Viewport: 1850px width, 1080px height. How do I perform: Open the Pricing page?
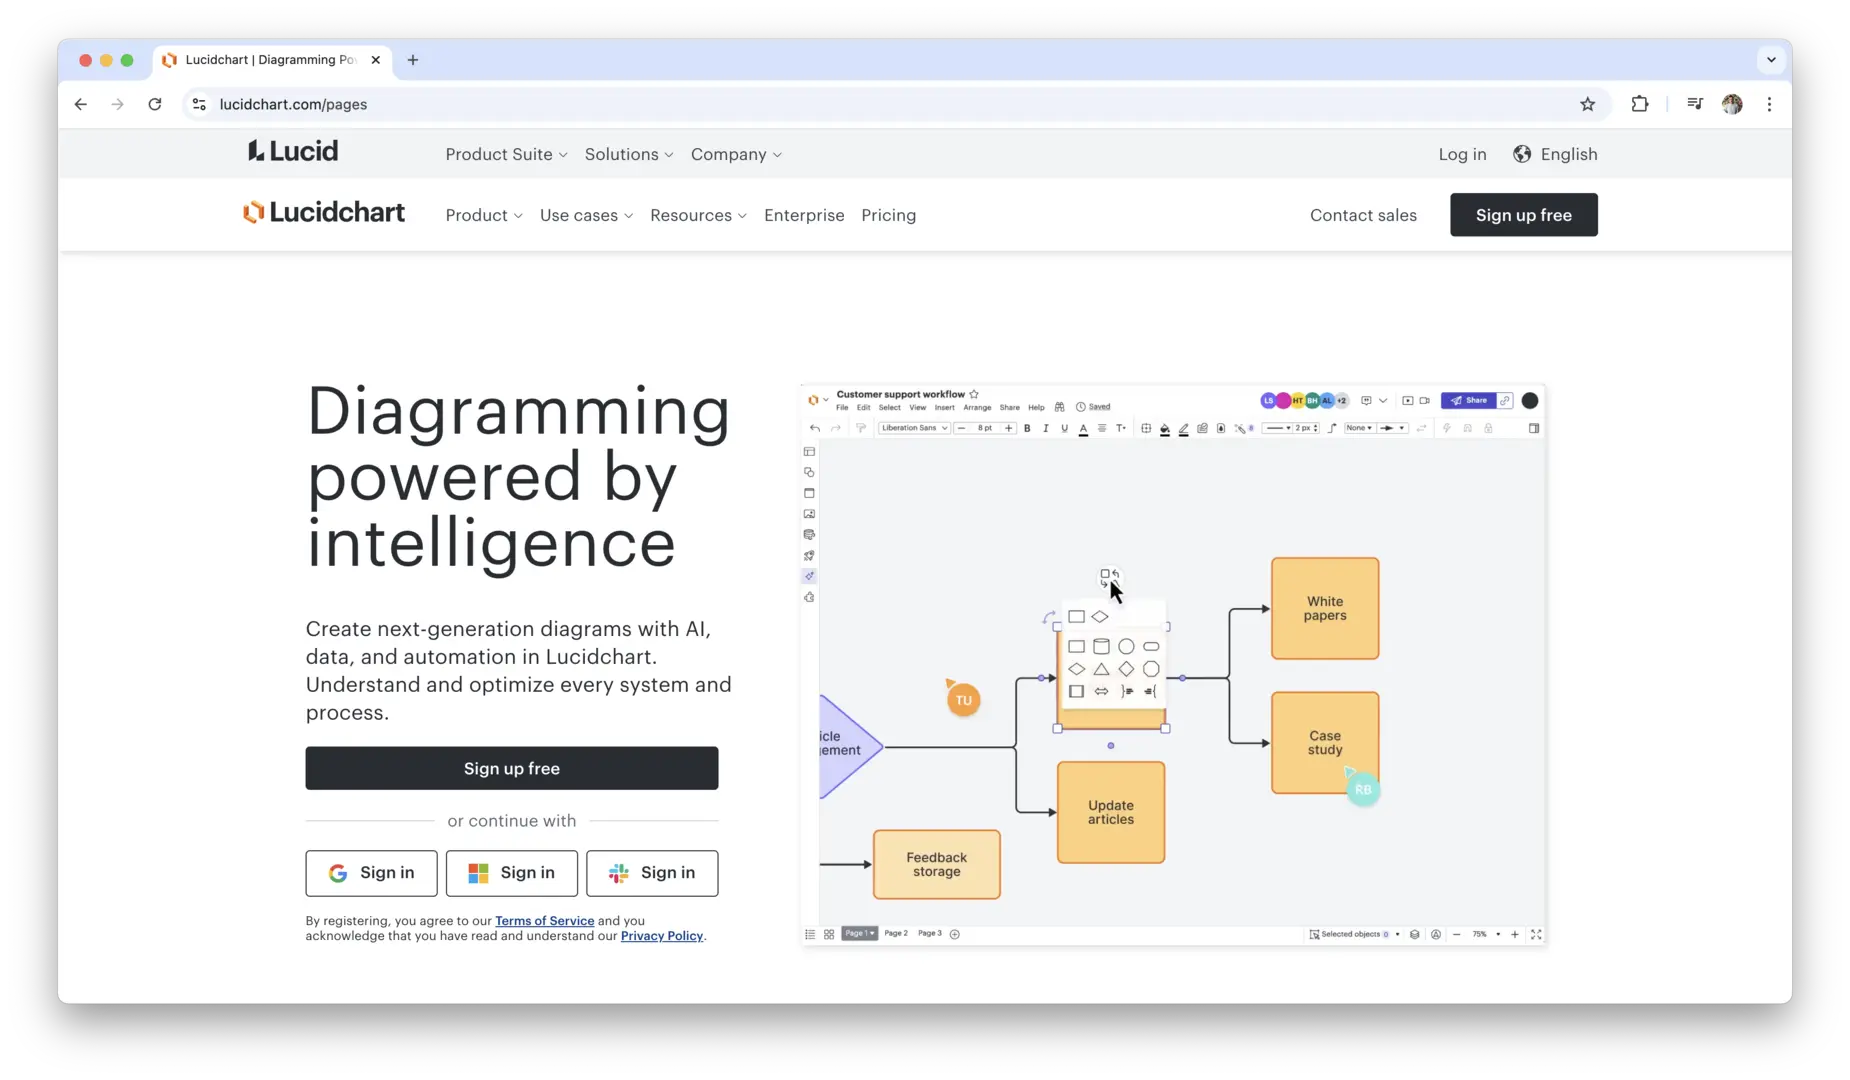pyautogui.click(x=888, y=215)
